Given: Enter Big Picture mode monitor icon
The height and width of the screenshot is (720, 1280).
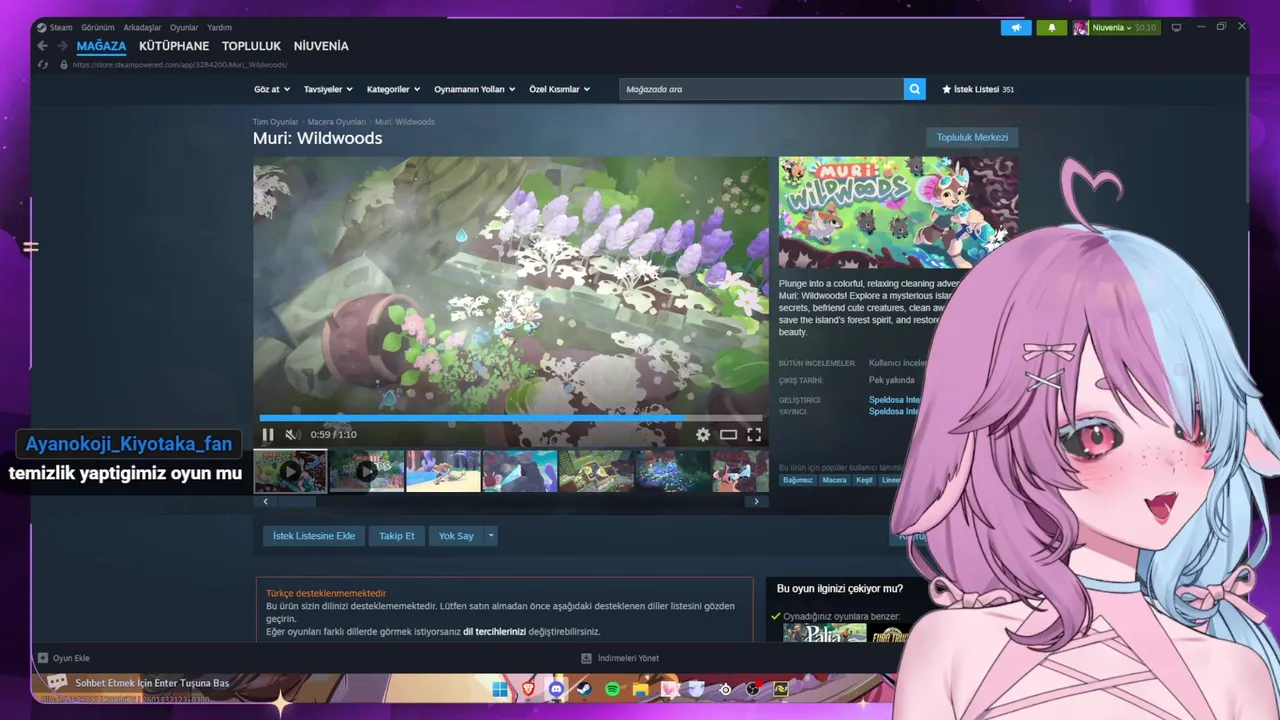Looking at the screenshot, I should coord(1176,28).
